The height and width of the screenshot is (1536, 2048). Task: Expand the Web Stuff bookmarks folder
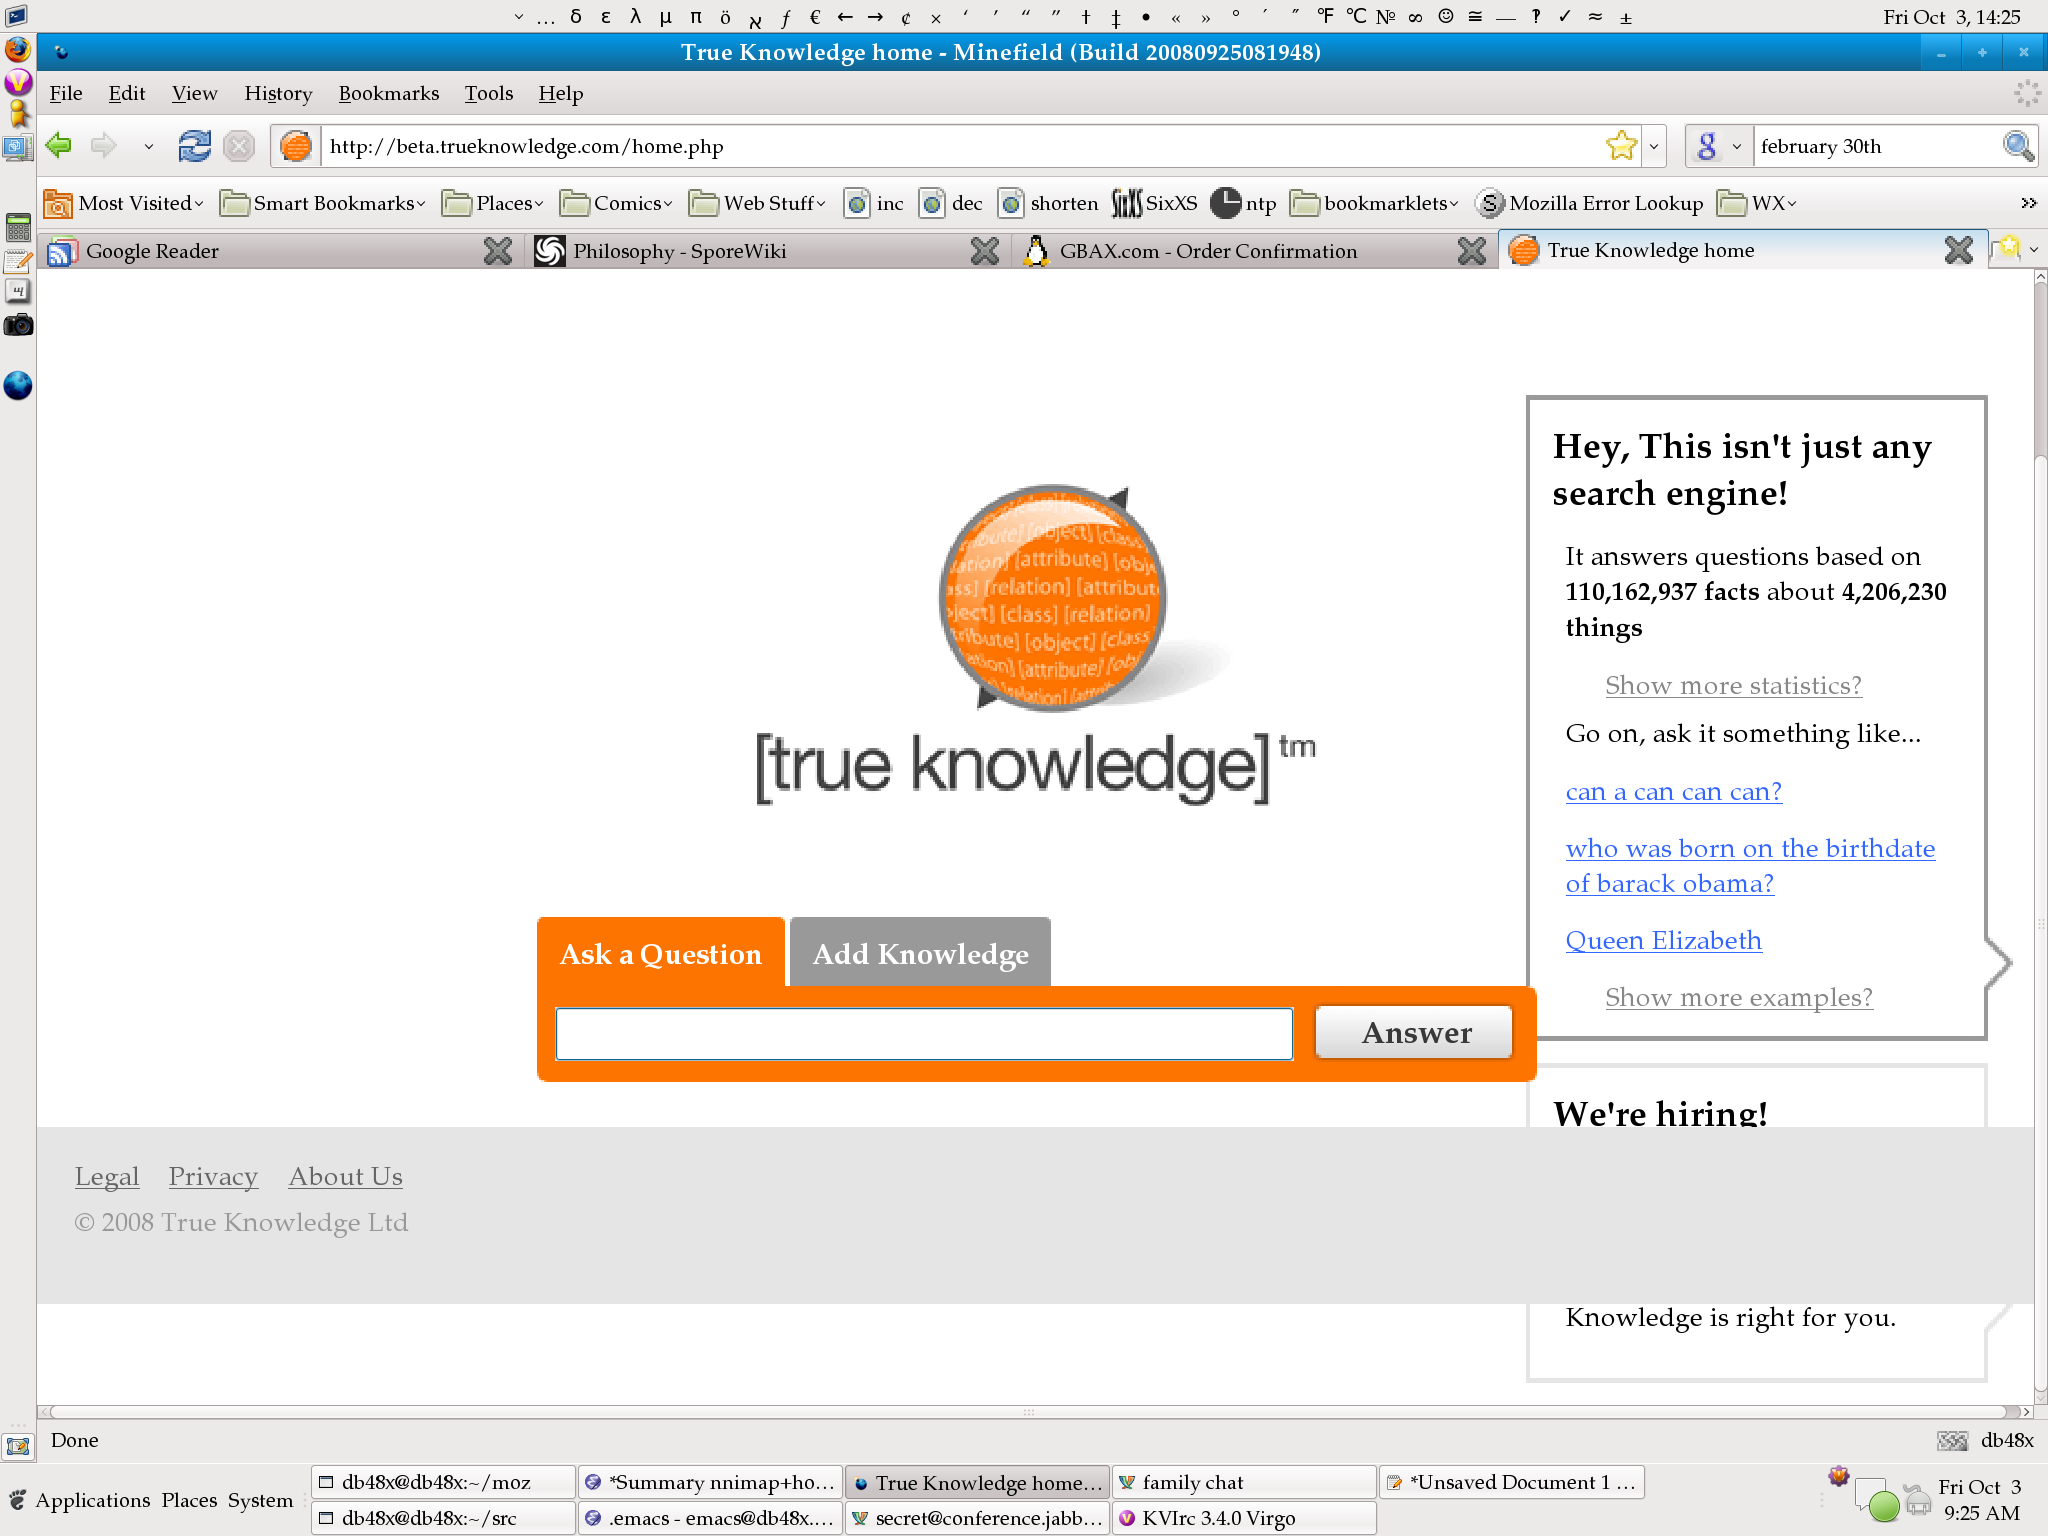click(x=759, y=203)
